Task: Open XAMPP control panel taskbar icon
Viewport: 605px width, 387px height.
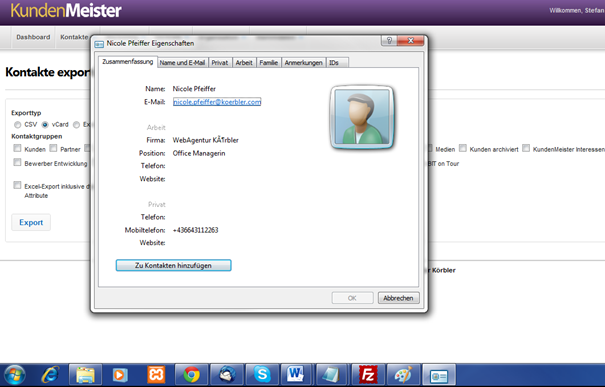Action: [156, 375]
